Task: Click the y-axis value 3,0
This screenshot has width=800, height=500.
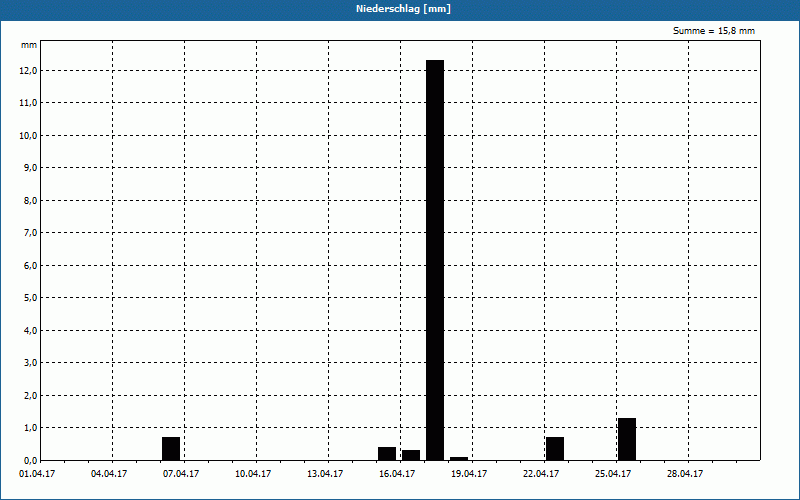Action: pyautogui.click(x=30, y=363)
